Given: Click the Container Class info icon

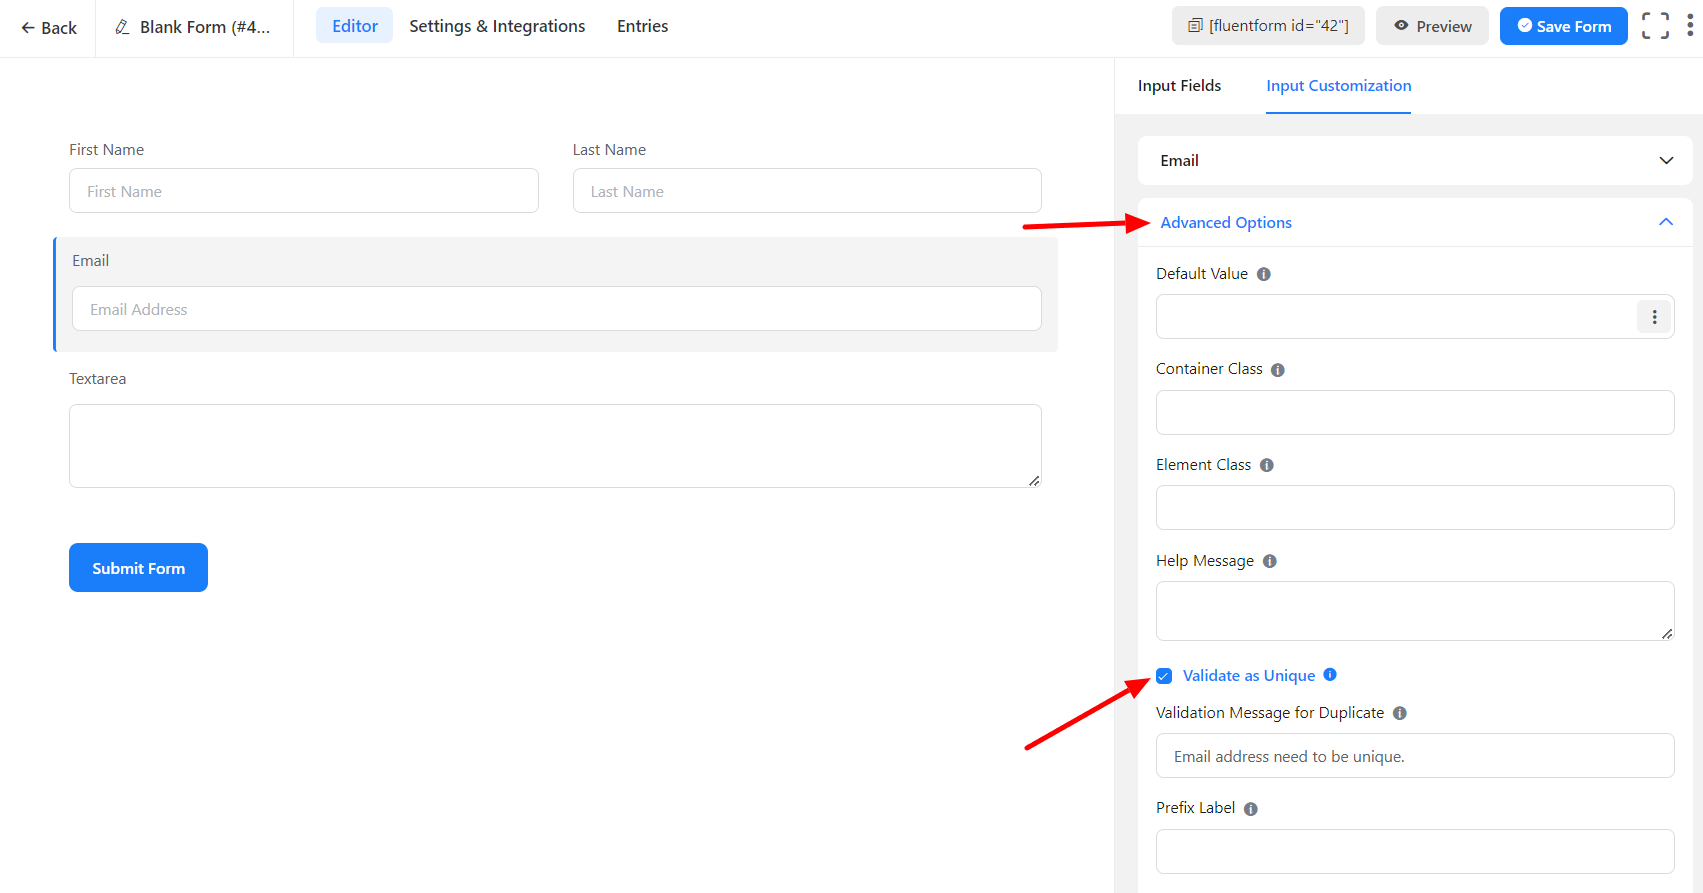Looking at the screenshot, I should (1278, 370).
